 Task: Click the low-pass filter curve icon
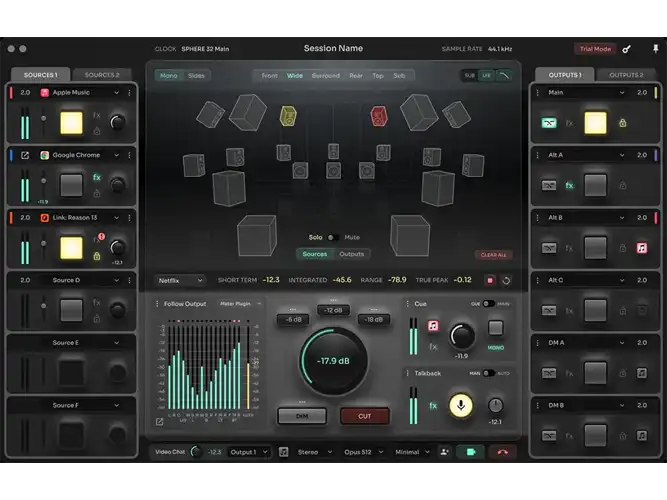(504, 75)
